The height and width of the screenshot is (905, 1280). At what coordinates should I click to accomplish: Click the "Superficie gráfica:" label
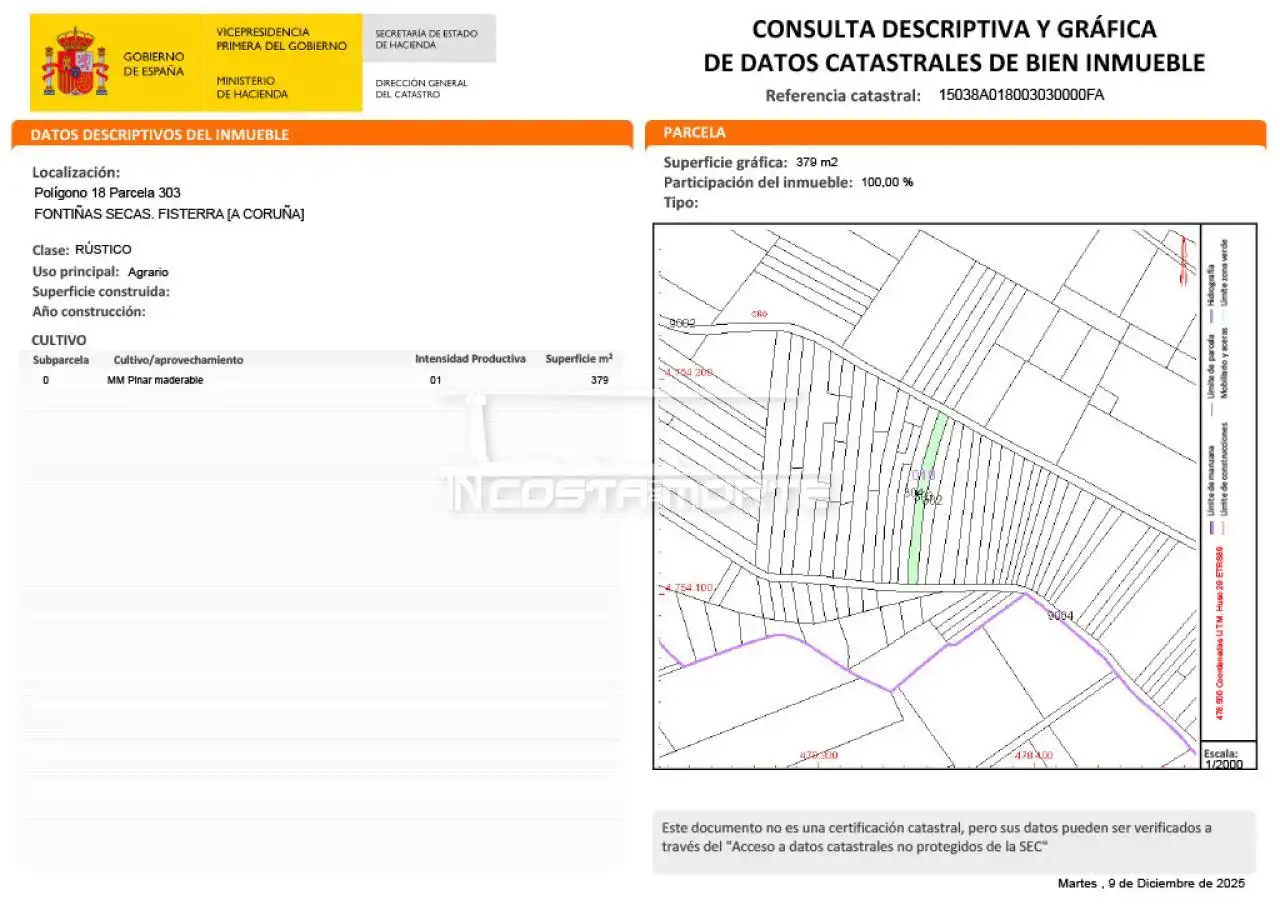tap(725, 162)
